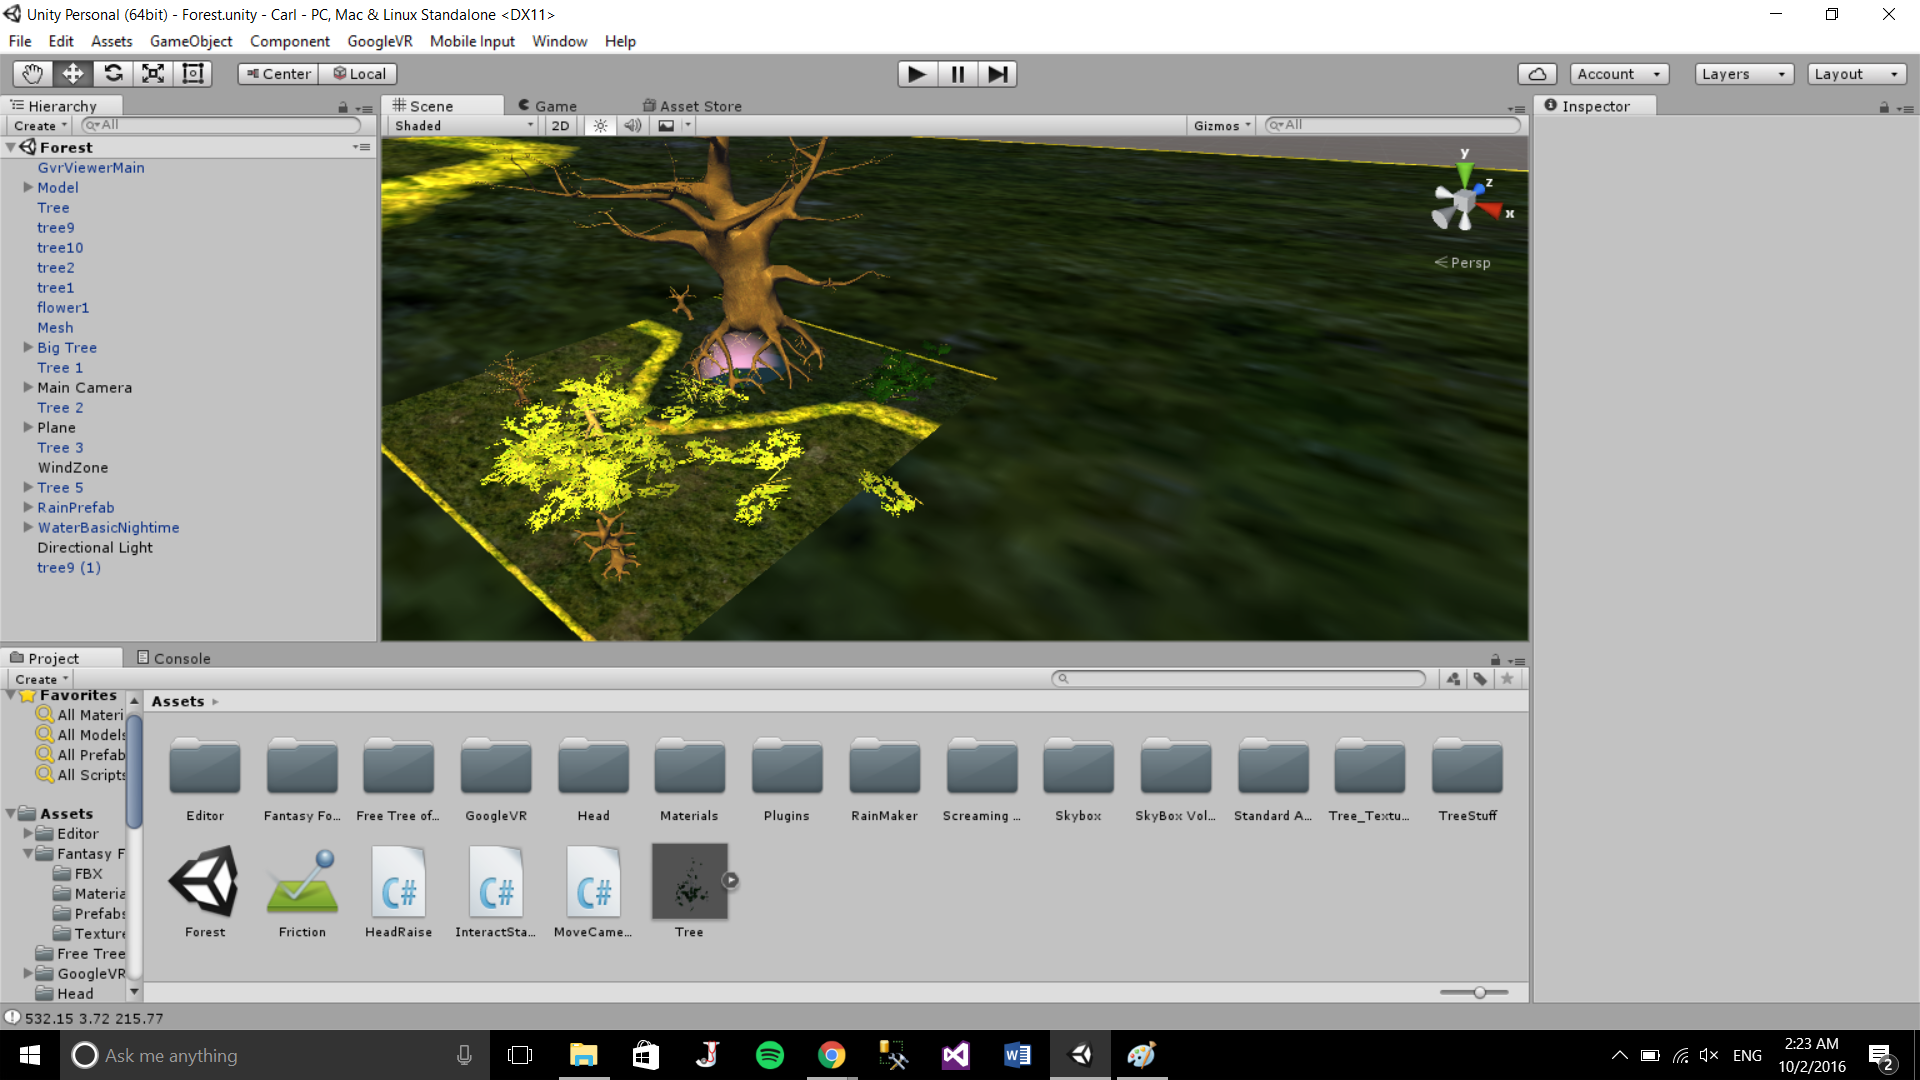Screen dimensions: 1920x1080
Task: Expand the Big Tree hierarchy item
Action: coord(28,348)
